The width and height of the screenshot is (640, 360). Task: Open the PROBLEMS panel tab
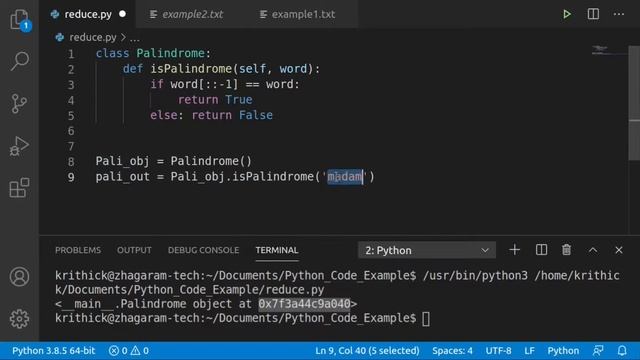coord(78,250)
